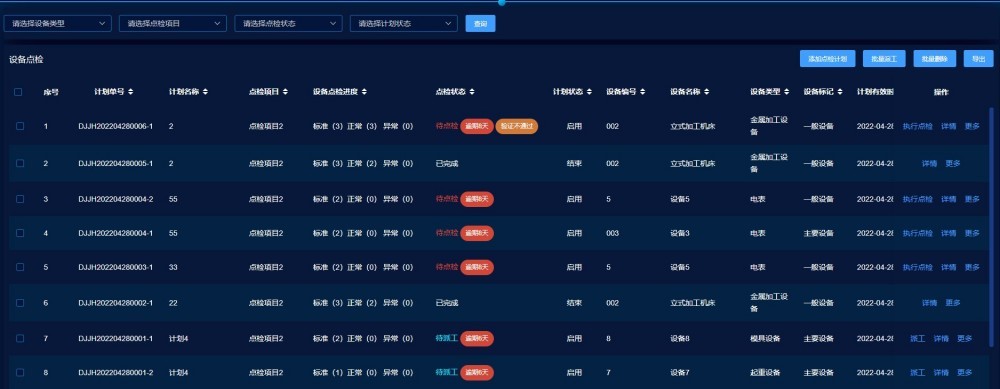Viewport: 1000px width, 389px height.
Task: Click the 添加点检计划 button
Action: (x=827, y=59)
